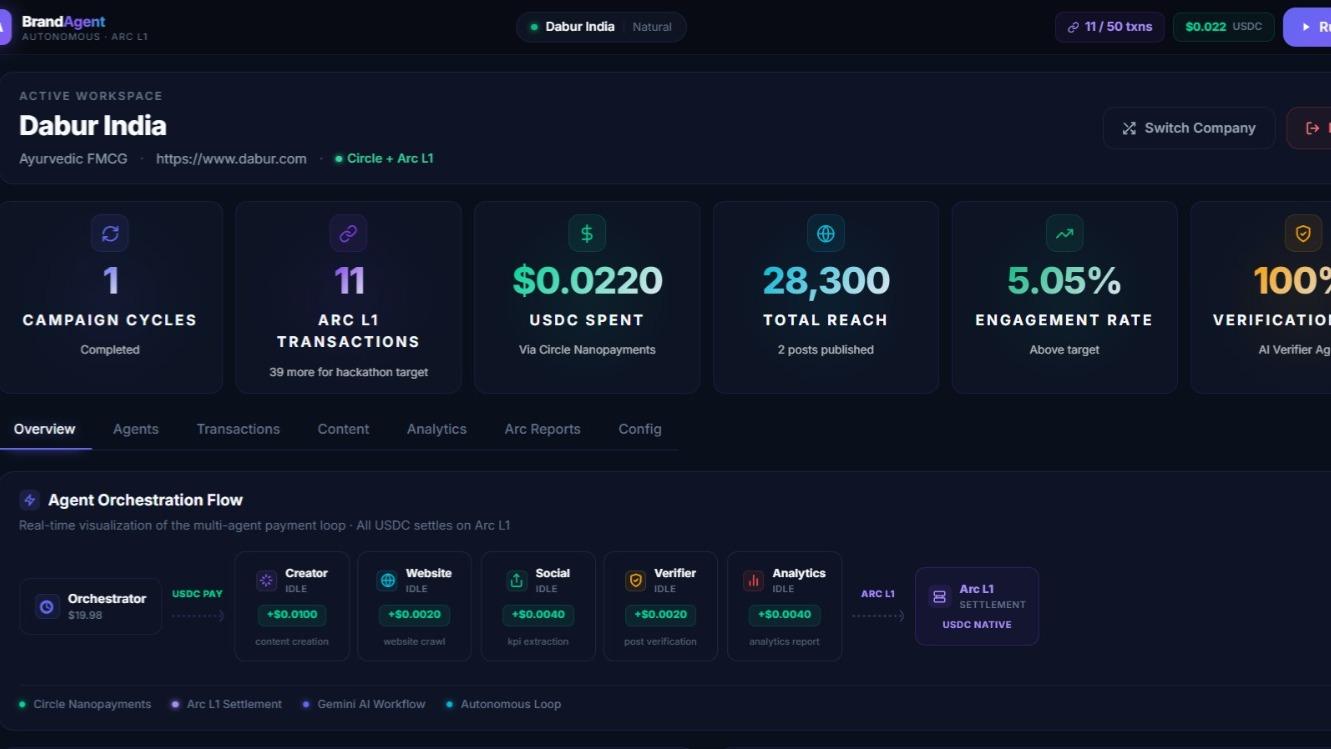Click the USDC spent dollar icon
Screen dimensions: 1331x749
pos(587,234)
